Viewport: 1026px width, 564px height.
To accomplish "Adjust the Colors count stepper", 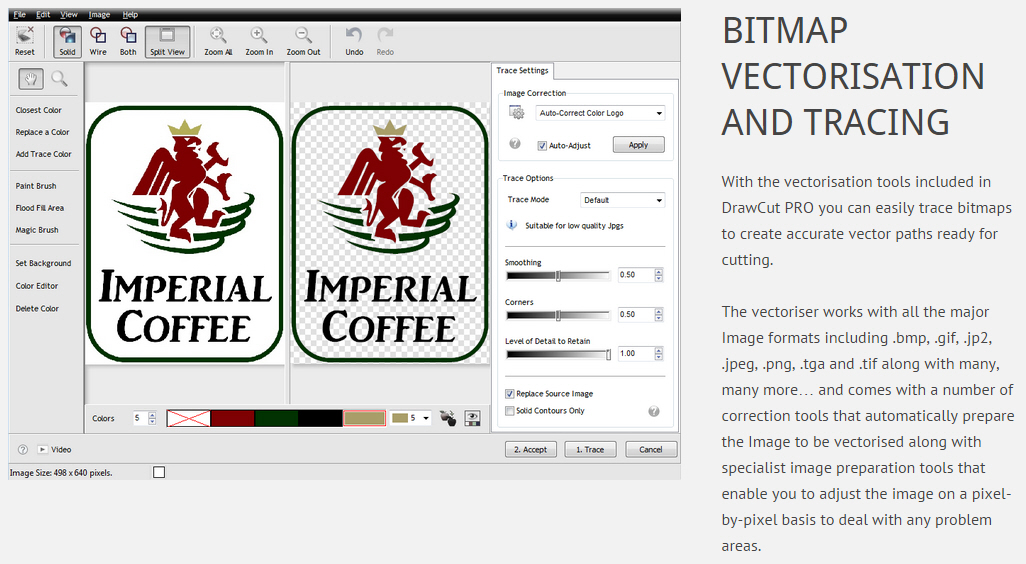I will coord(152,418).
